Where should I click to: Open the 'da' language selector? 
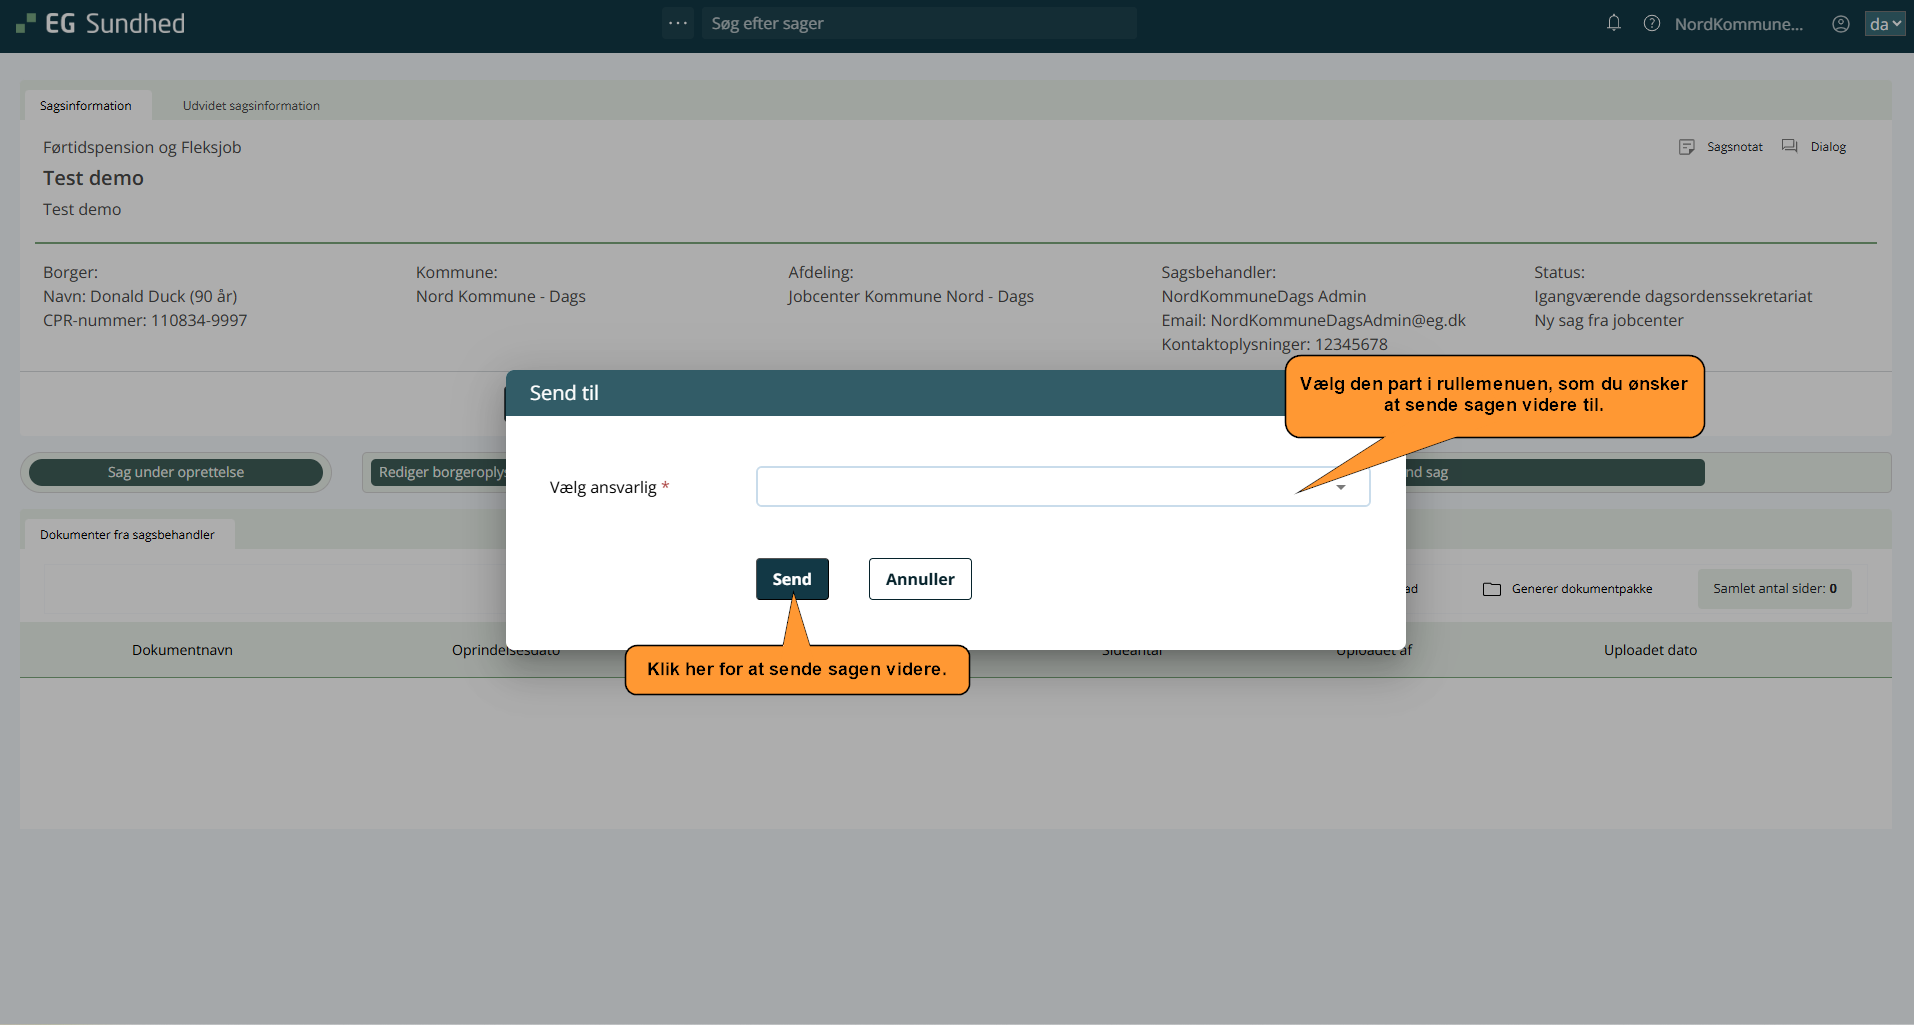(x=1884, y=24)
